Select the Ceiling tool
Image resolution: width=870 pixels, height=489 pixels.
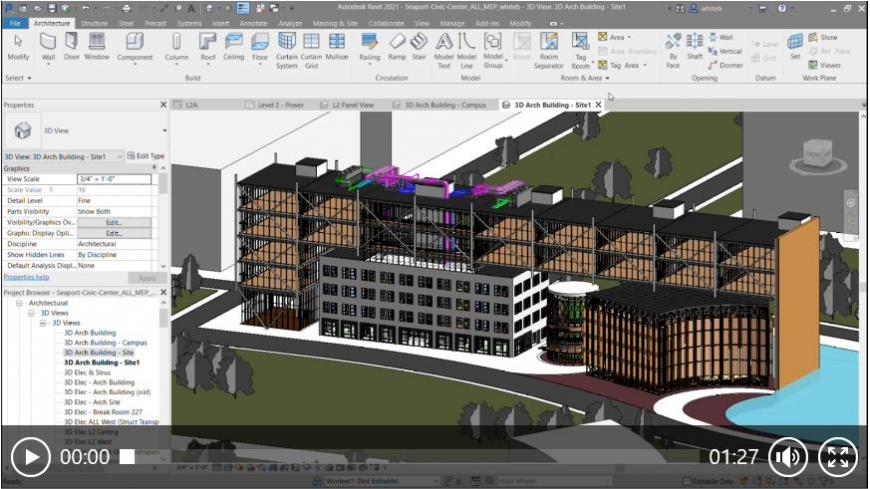coord(234,47)
